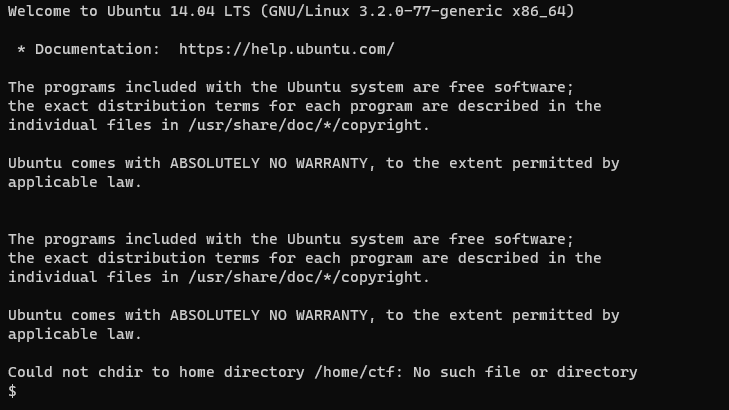This screenshot has height=410, width=729.
Task: Select the Ubuntu 14.04 LTS version text
Action: tap(179, 11)
